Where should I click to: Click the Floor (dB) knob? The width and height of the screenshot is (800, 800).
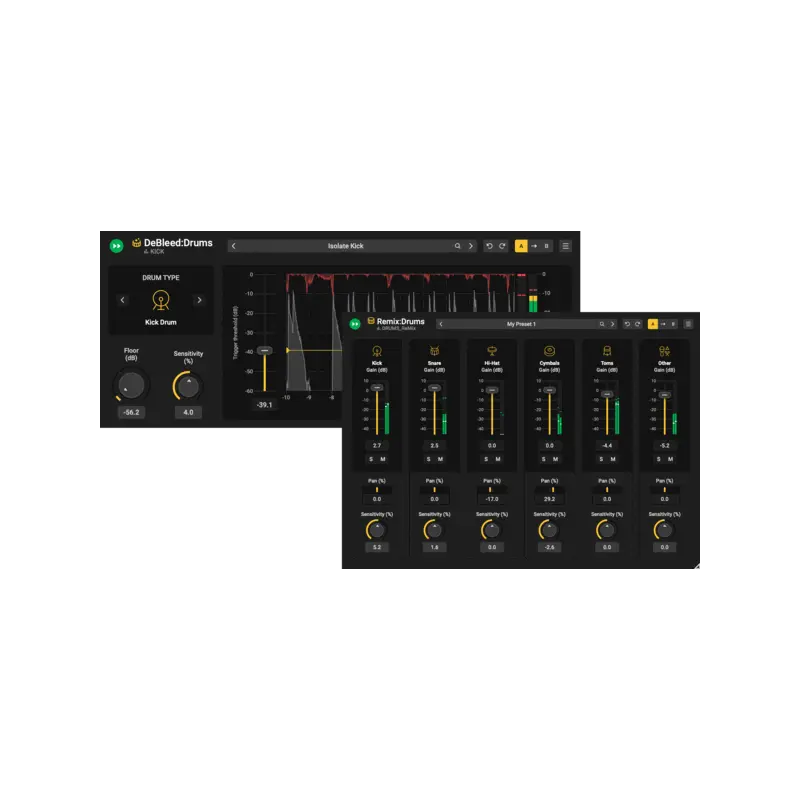coord(131,385)
